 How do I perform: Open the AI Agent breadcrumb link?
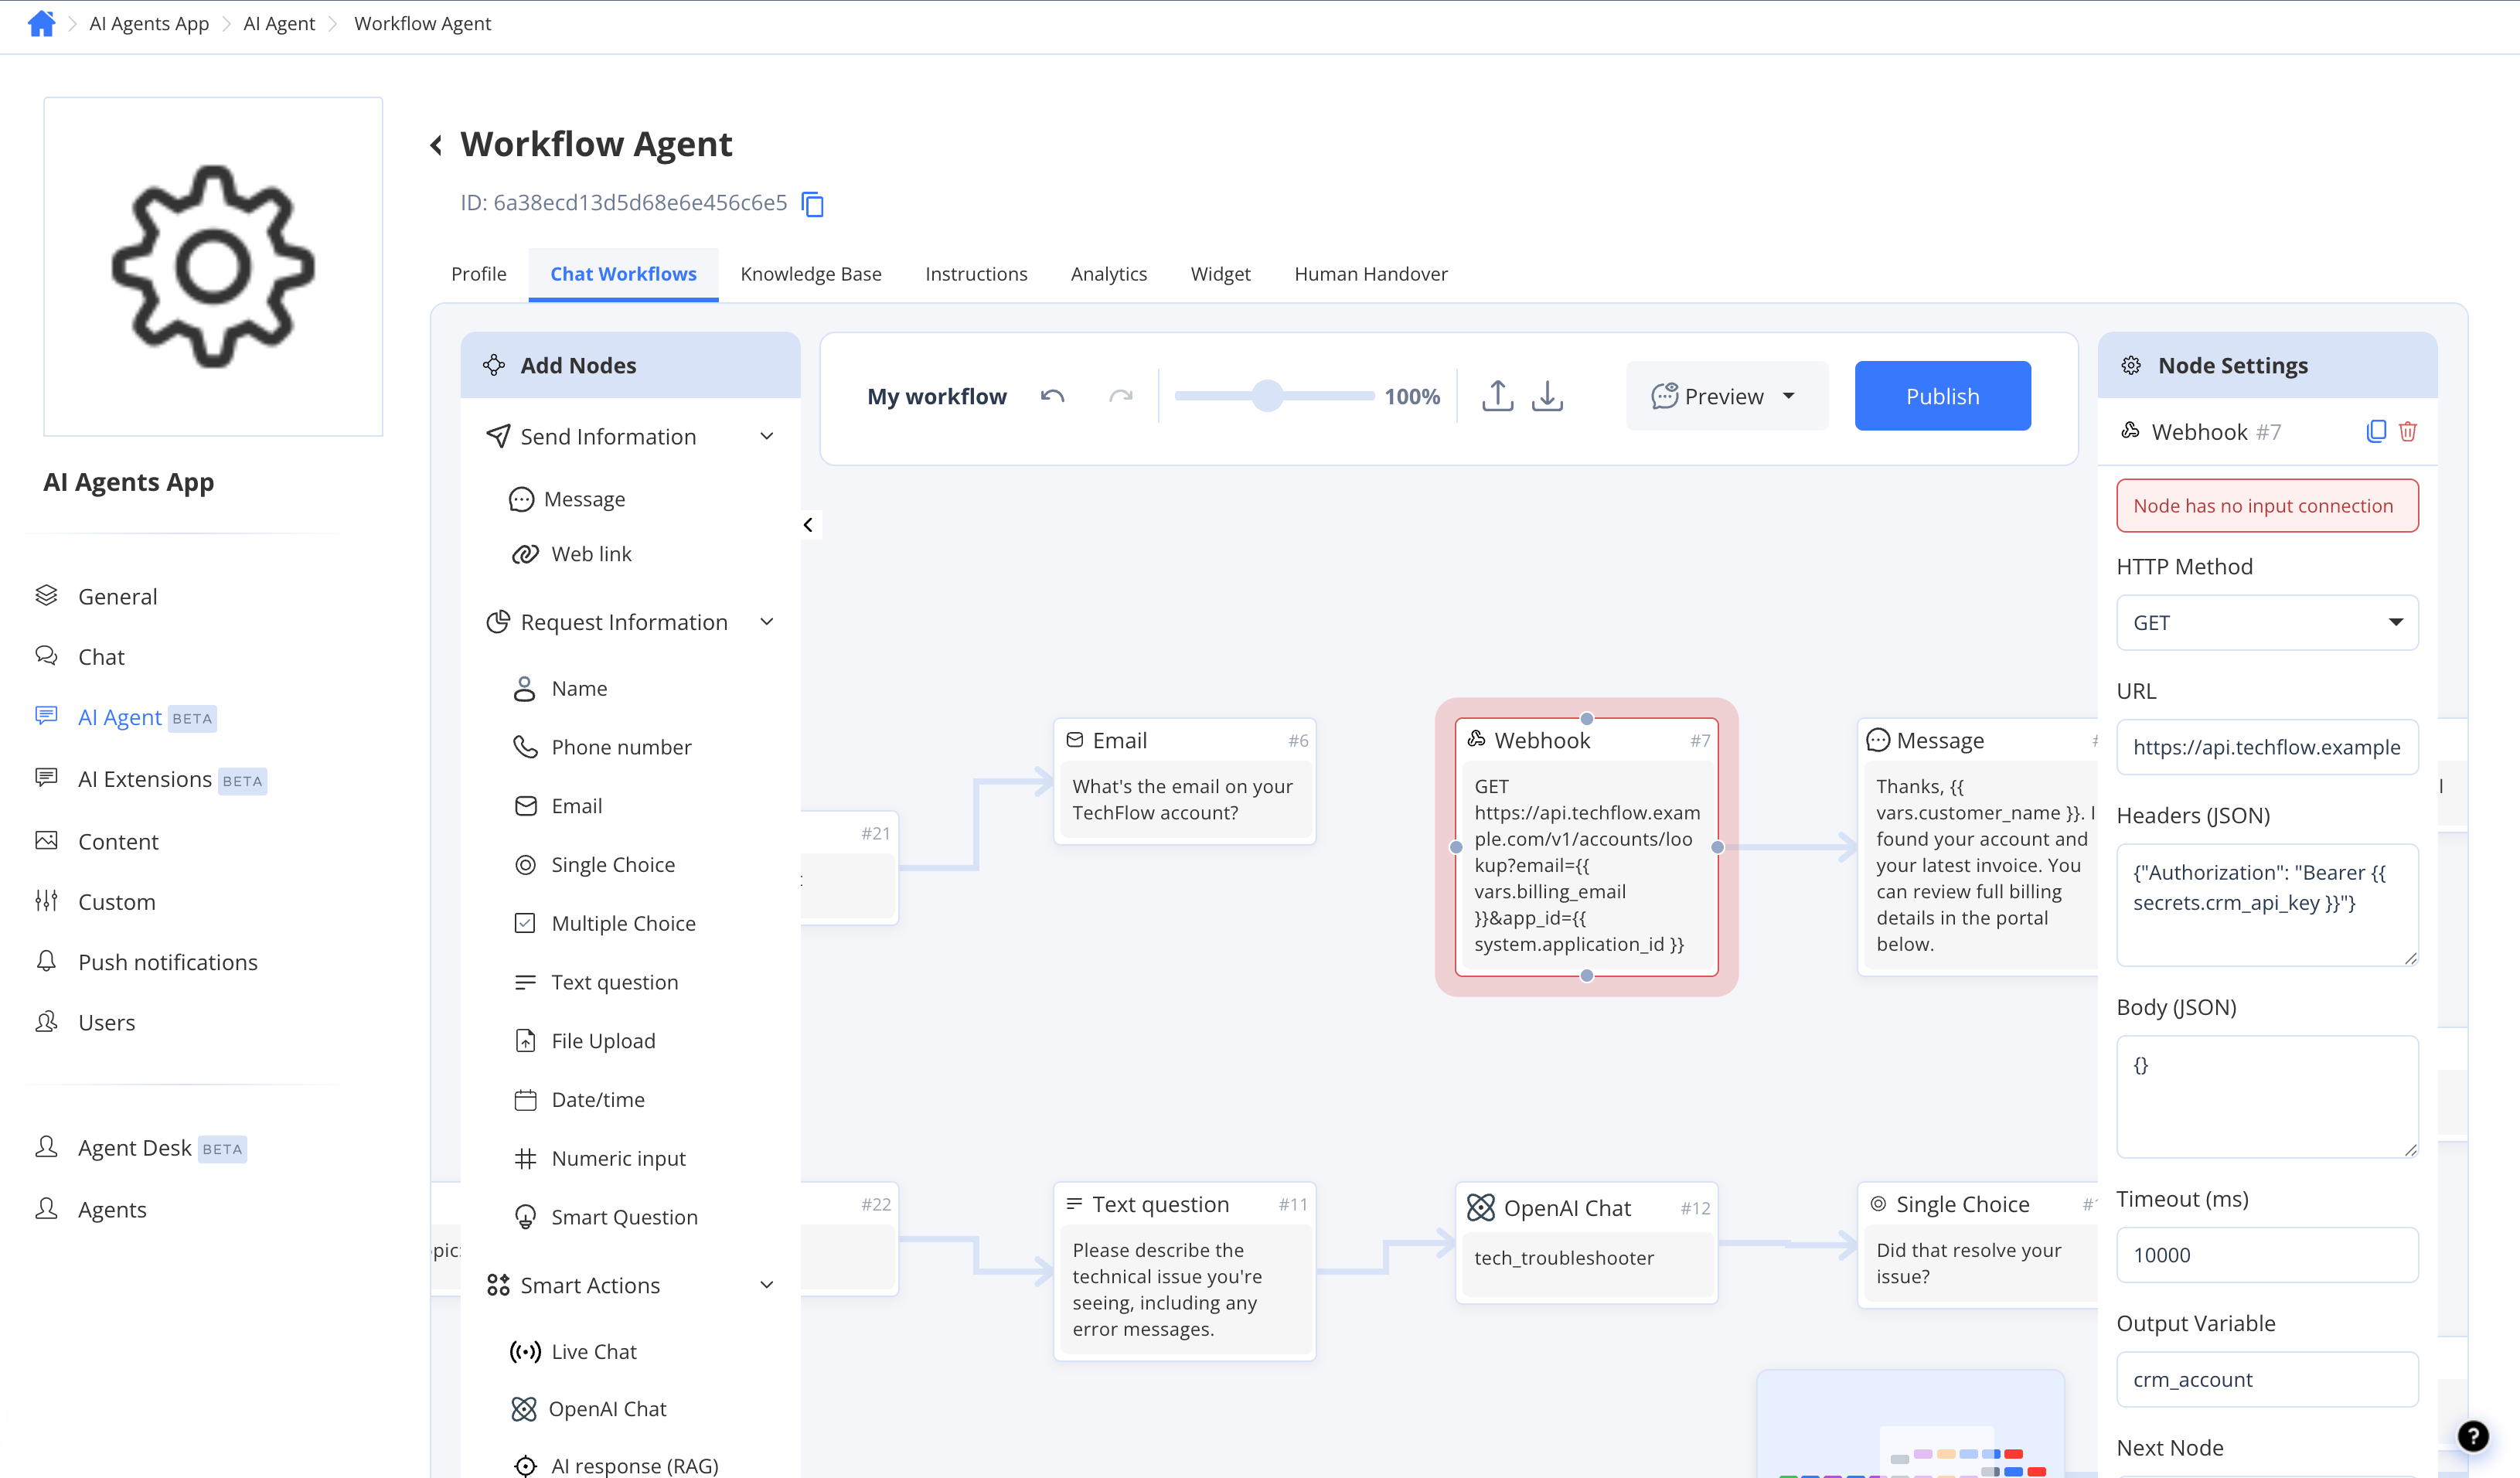pyautogui.click(x=279, y=23)
